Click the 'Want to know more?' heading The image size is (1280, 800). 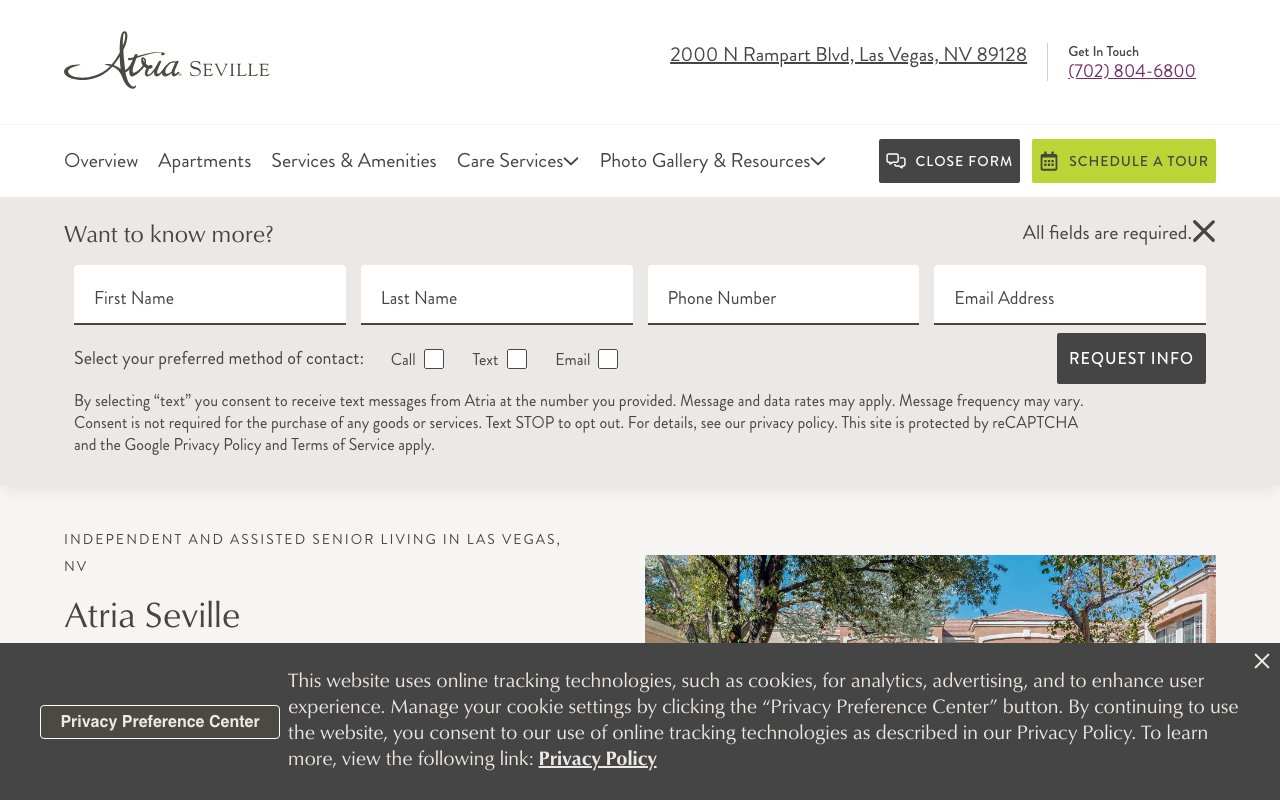(169, 234)
